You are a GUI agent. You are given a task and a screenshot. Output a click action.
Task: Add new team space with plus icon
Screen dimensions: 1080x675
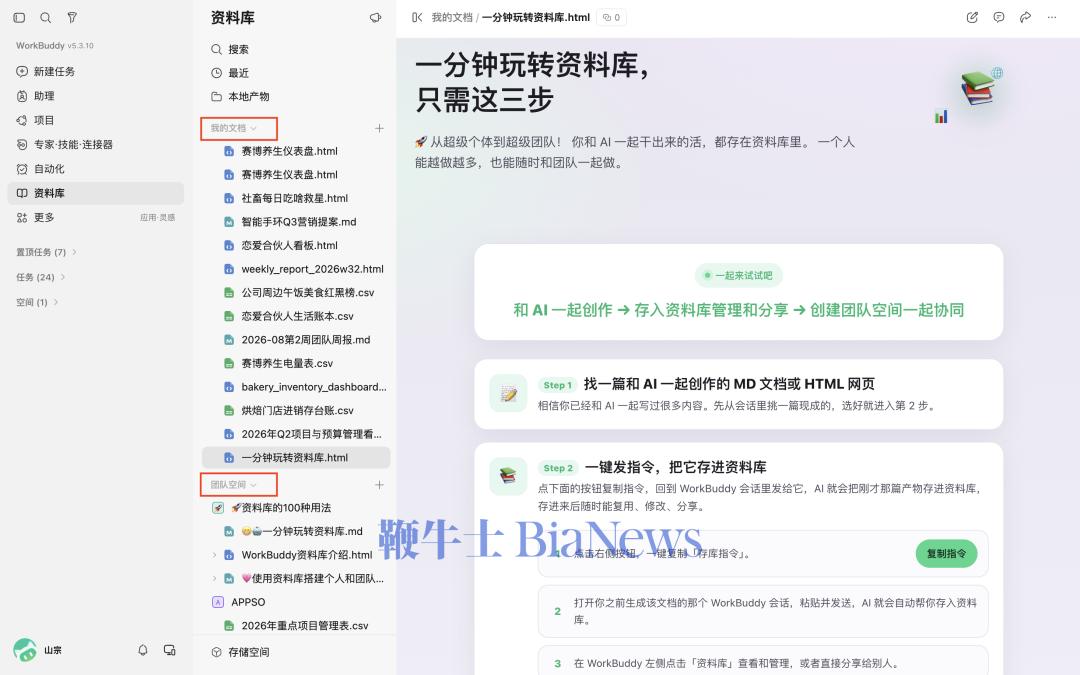click(379, 485)
